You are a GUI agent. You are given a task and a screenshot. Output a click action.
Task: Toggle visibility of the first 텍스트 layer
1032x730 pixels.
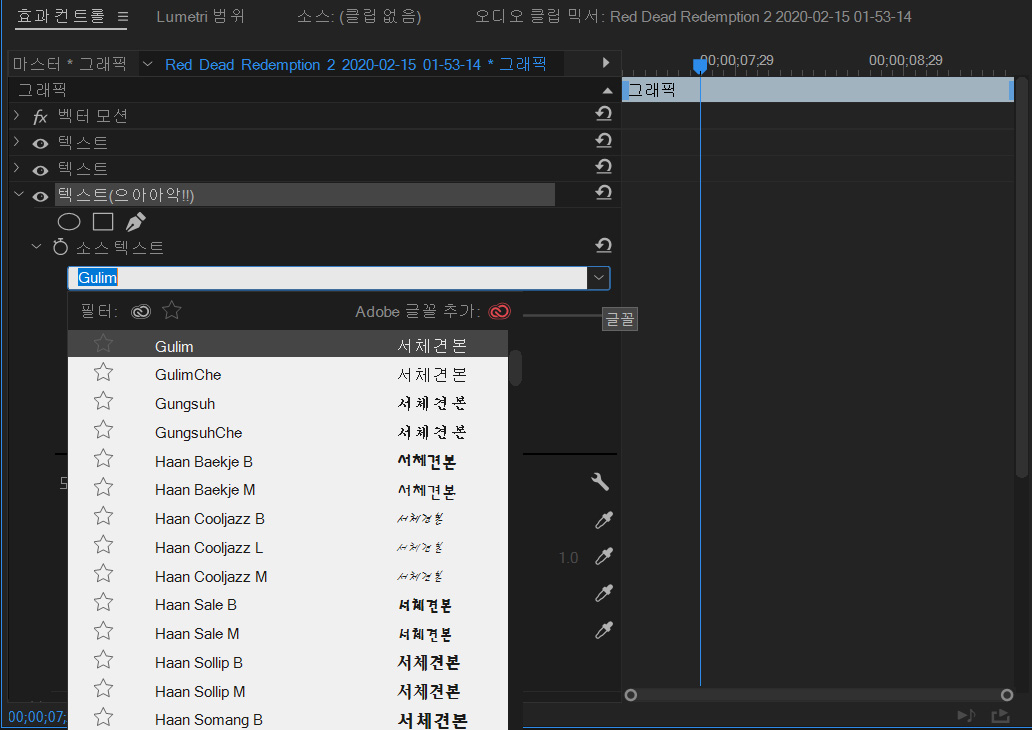coord(40,143)
